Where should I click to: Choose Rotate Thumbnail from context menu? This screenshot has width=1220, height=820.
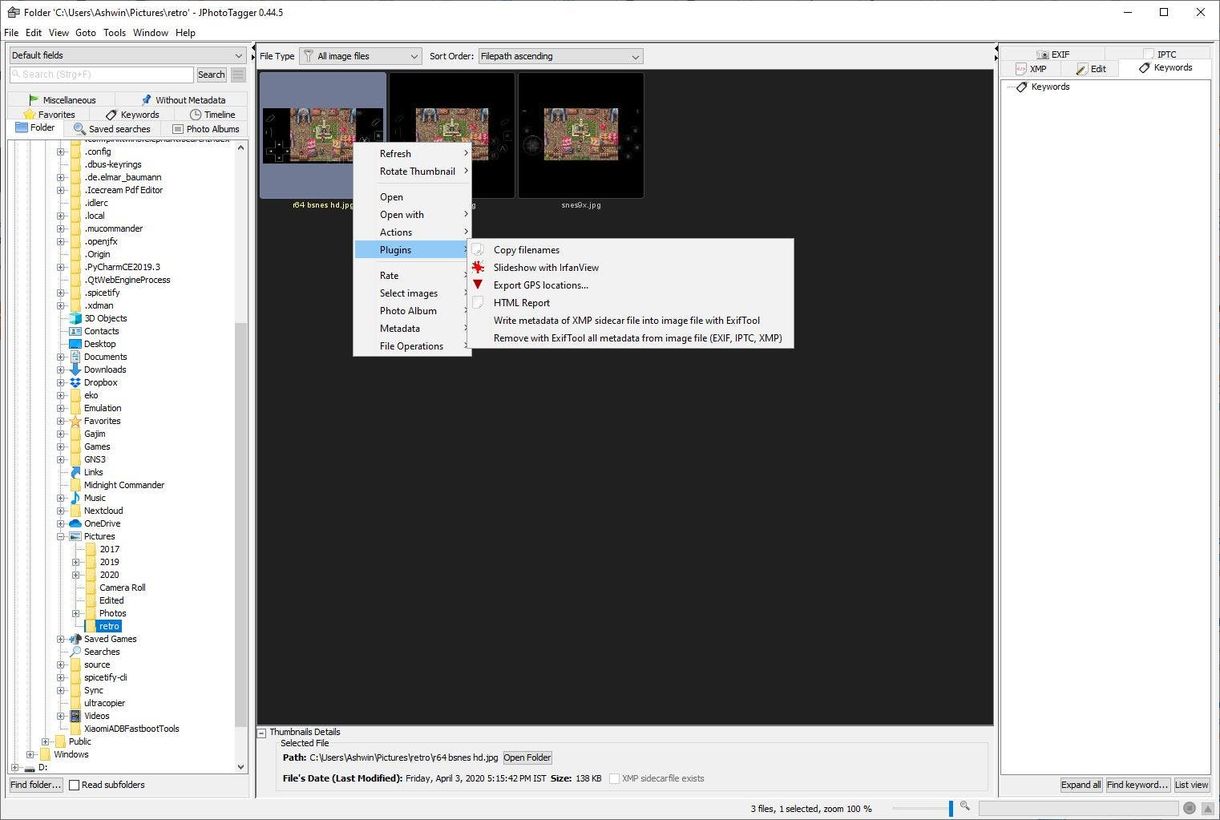click(x=412, y=172)
